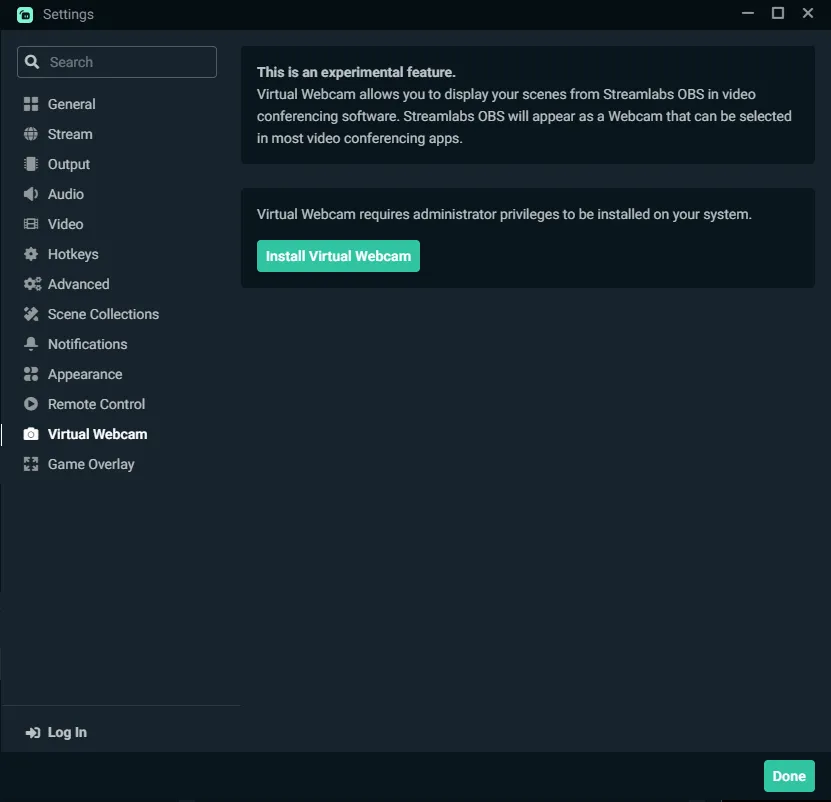Click the Remote Control play icon

pos(31,404)
